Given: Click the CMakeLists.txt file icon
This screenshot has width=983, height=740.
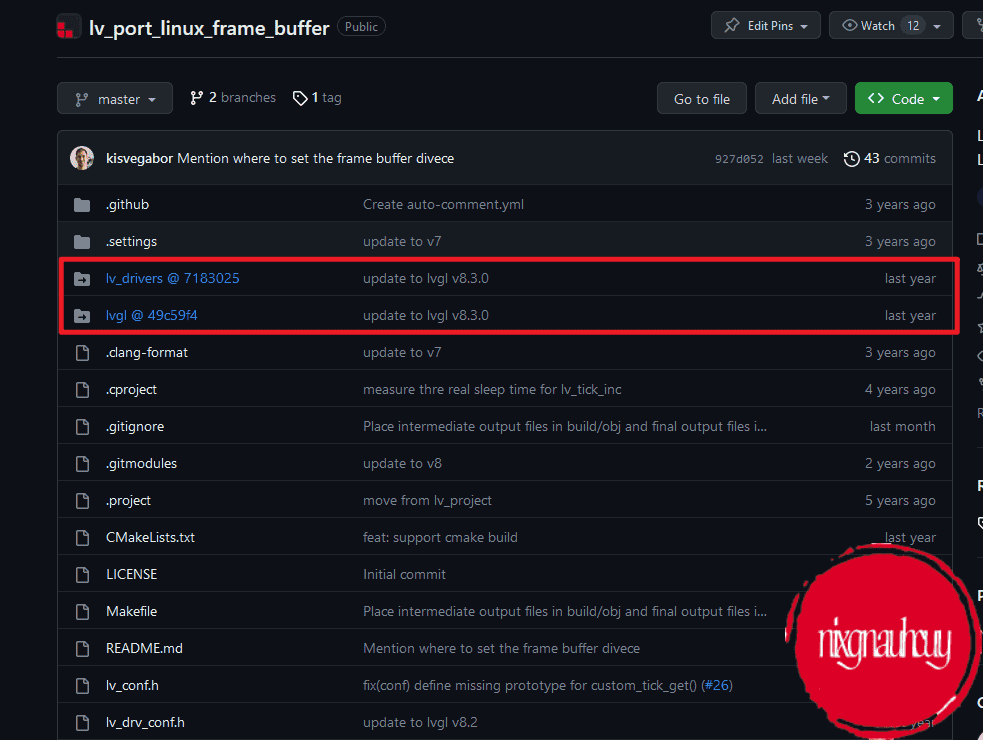Looking at the screenshot, I should tap(82, 537).
